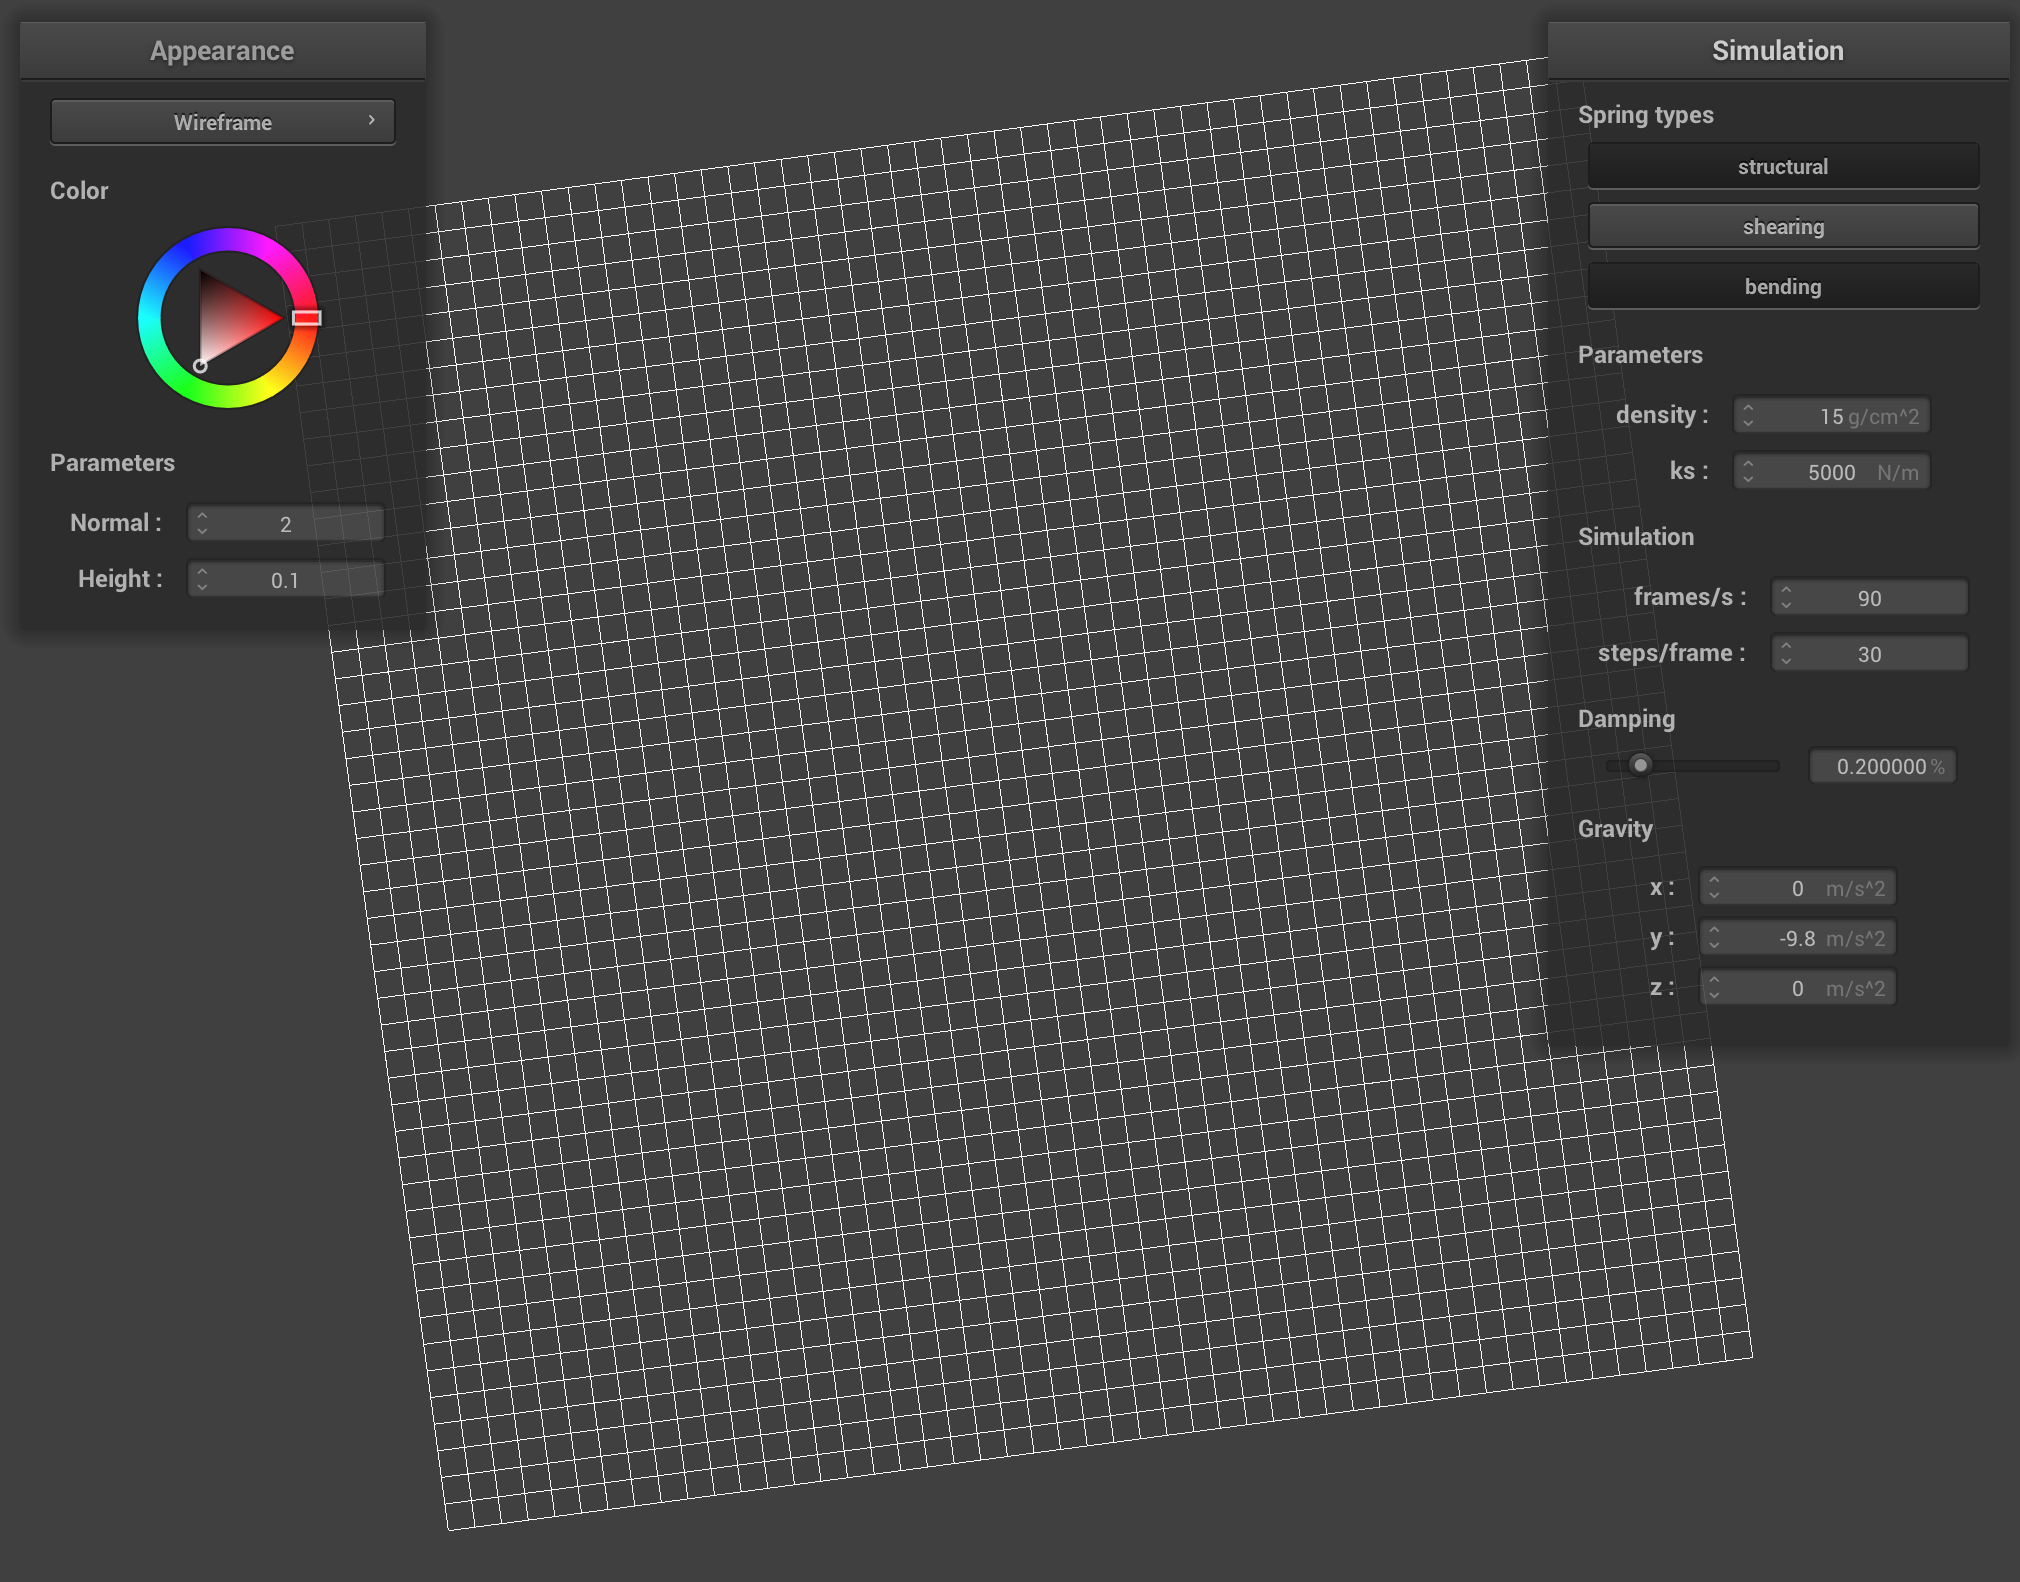Click the "Damping" section label
The width and height of the screenshot is (2020, 1582).
point(1626,719)
